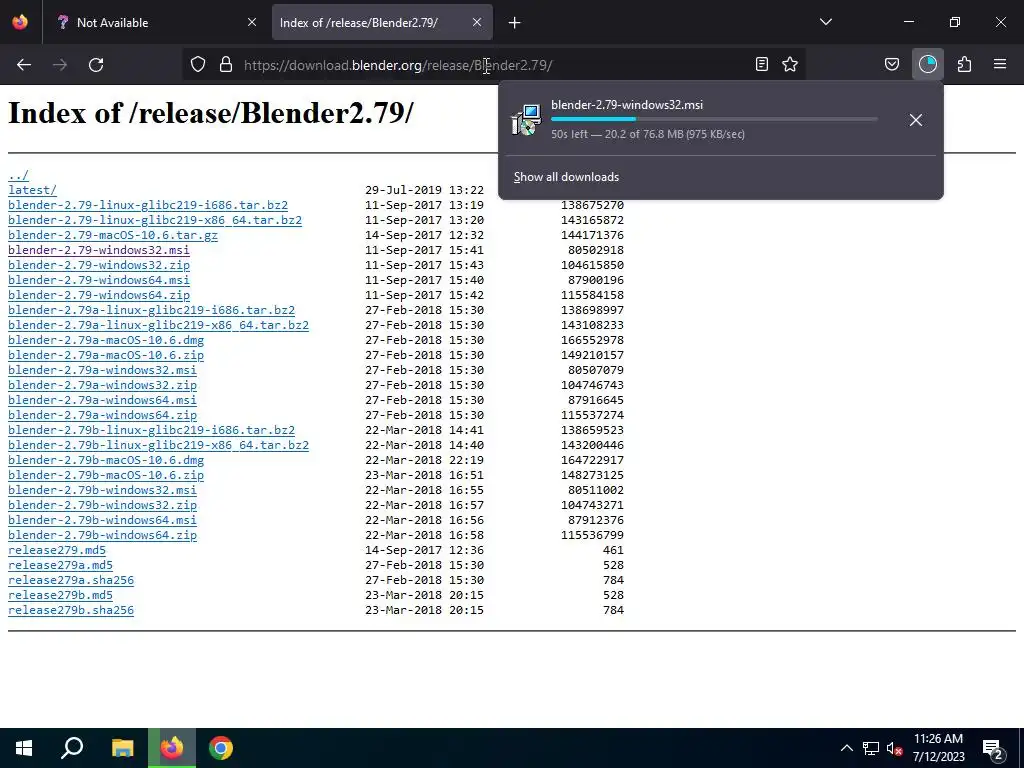Viewport: 1024px width, 768px height.
Task: Click the Firefox view icon at top left
Action: coord(20,22)
